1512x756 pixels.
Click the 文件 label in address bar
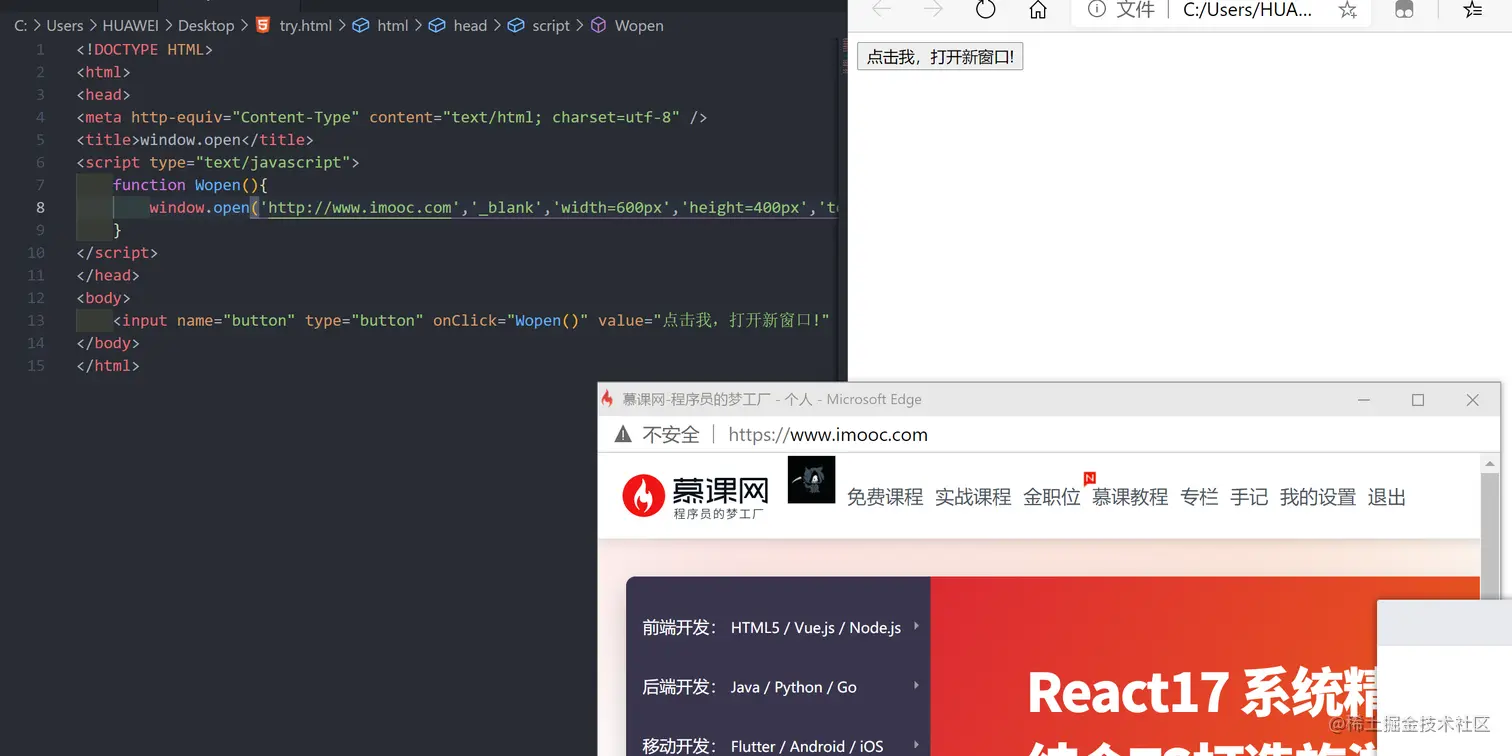click(1135, 10)
